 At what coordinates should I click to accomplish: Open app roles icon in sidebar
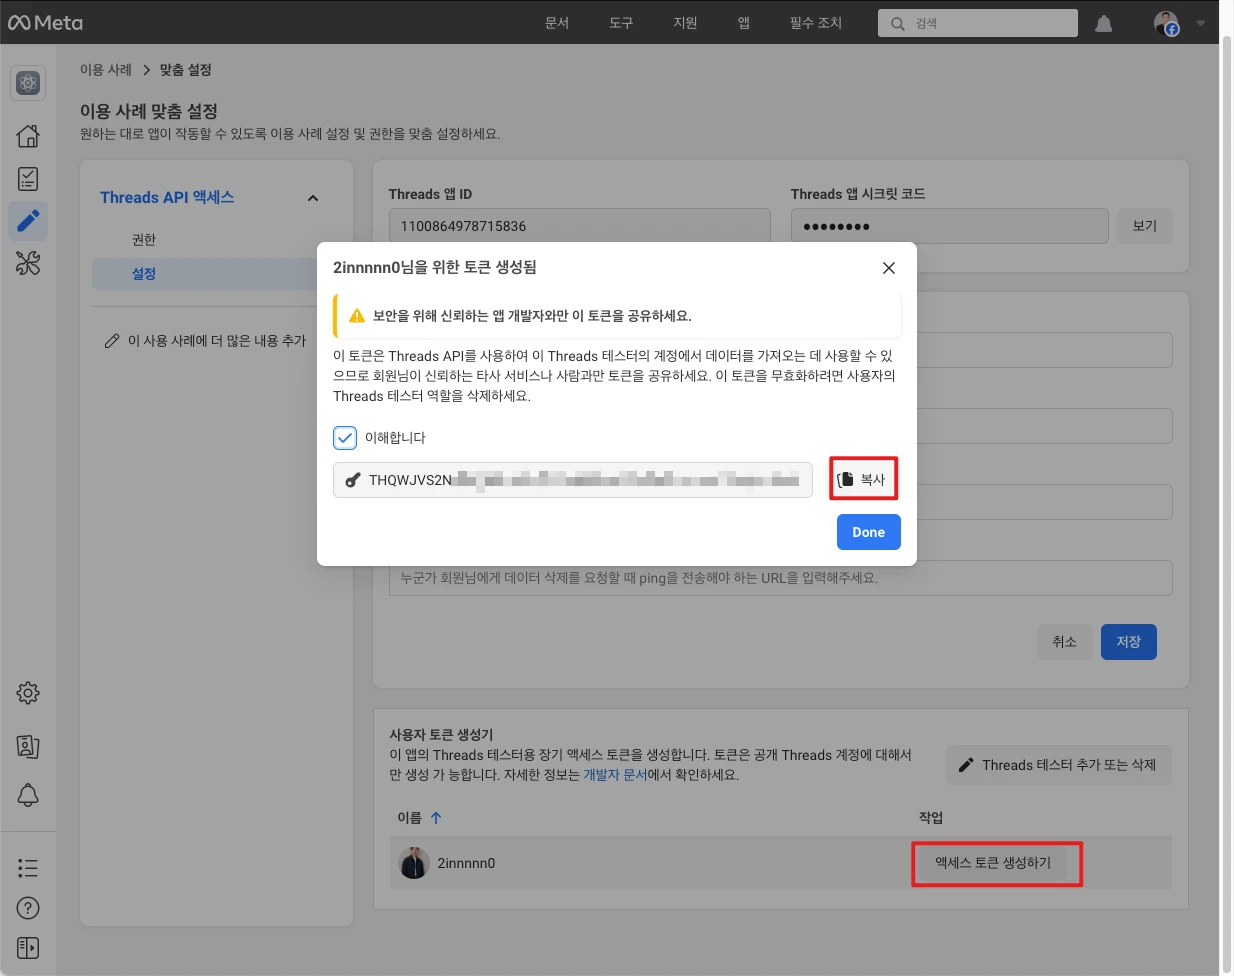coord(28,746)
